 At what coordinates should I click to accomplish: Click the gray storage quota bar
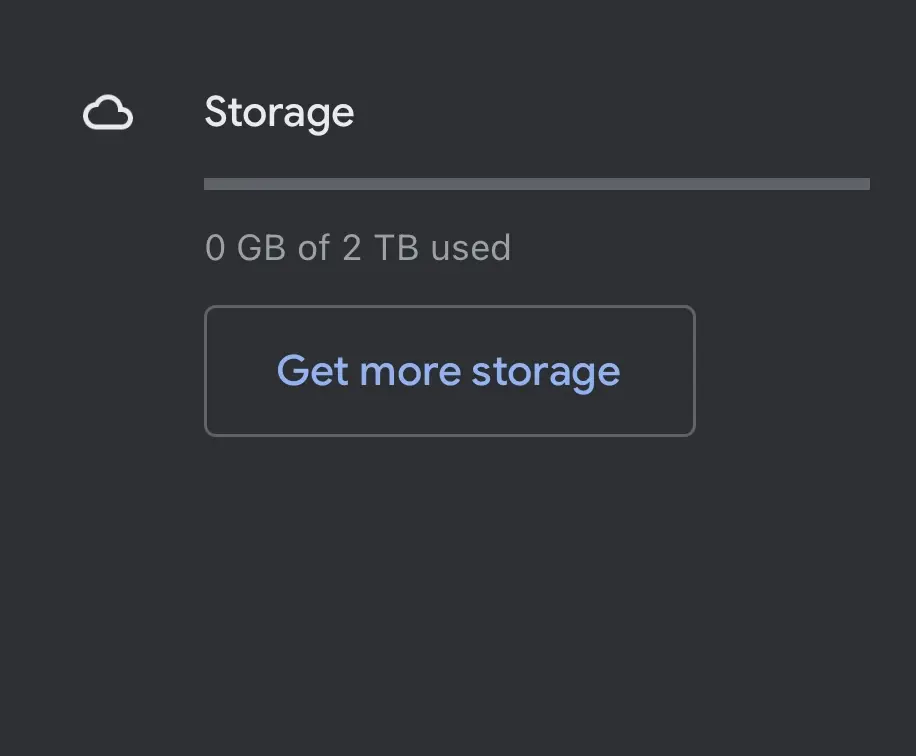click(537, 184)
